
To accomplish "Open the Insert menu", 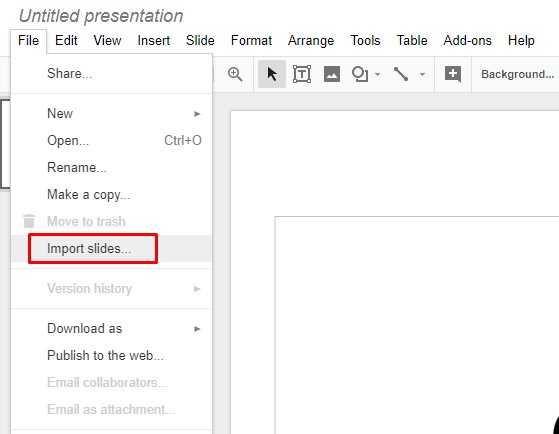I will pyautogui.click(x=154, y=40).
